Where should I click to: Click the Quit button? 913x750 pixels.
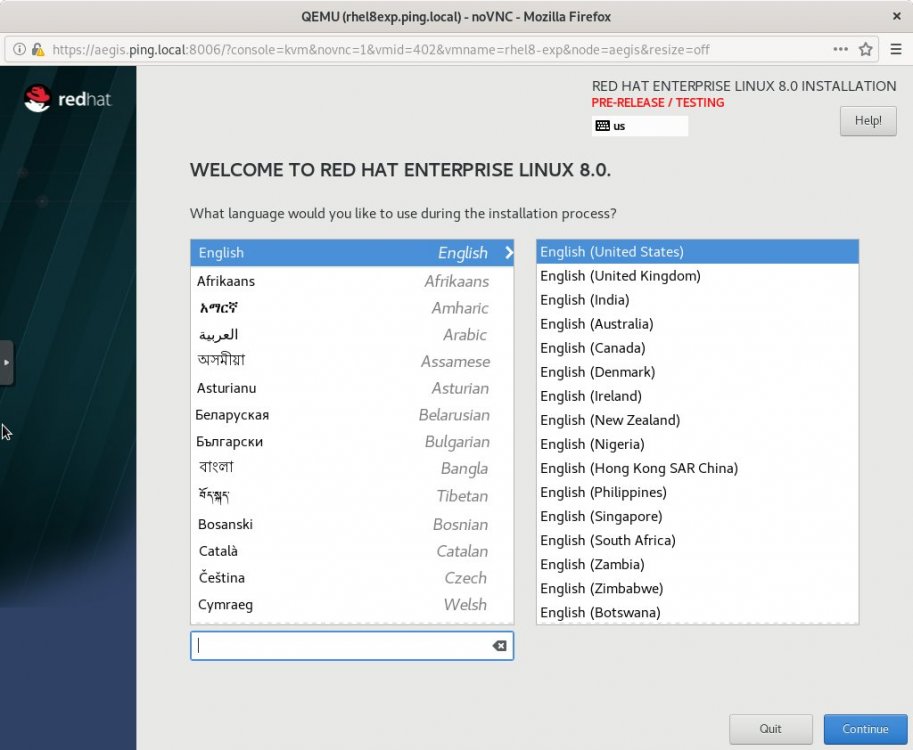click(x=770, y=729)
